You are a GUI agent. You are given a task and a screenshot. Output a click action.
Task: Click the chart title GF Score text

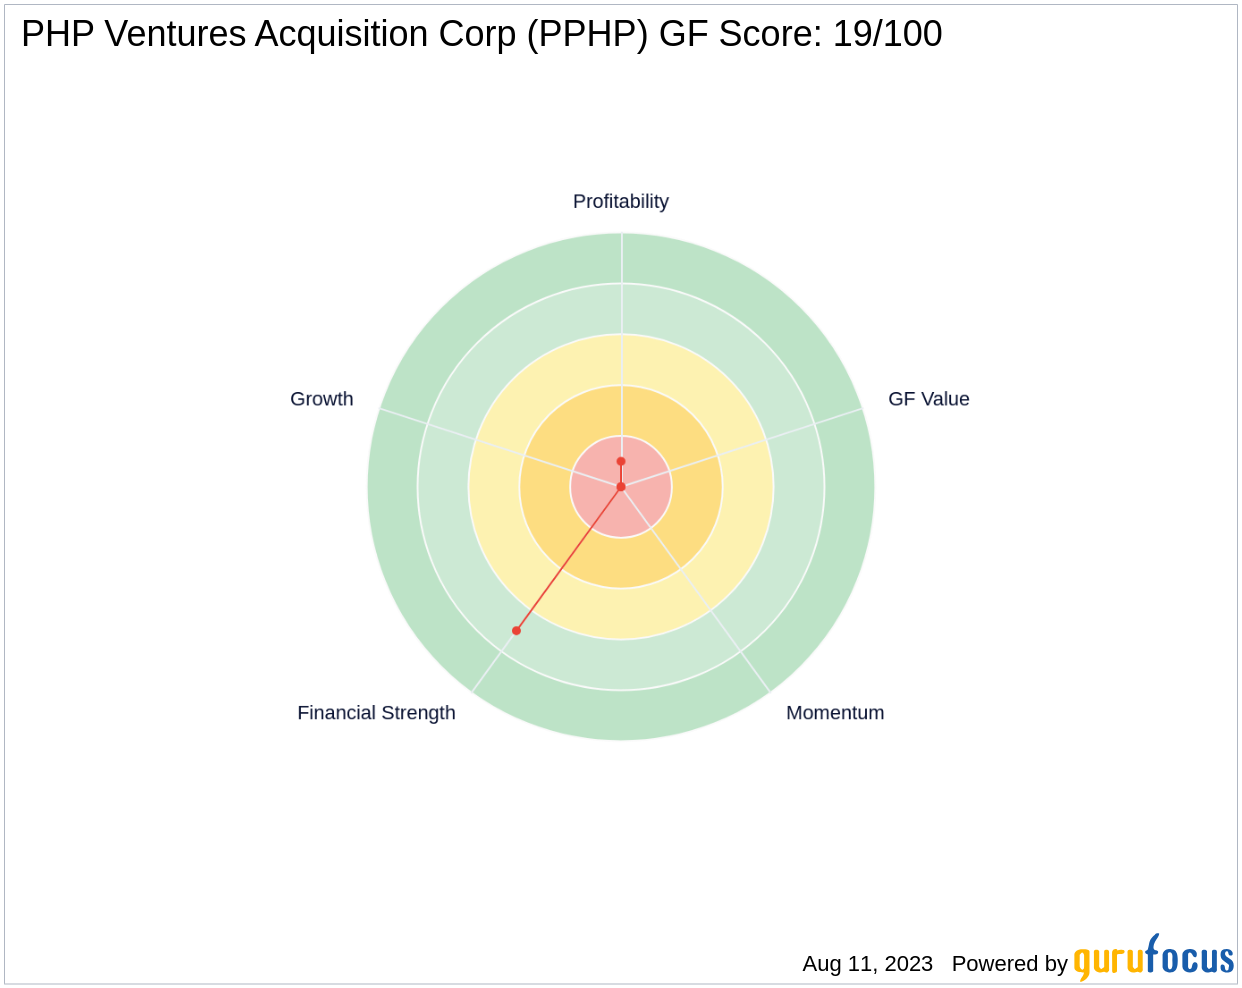point(481,34)
